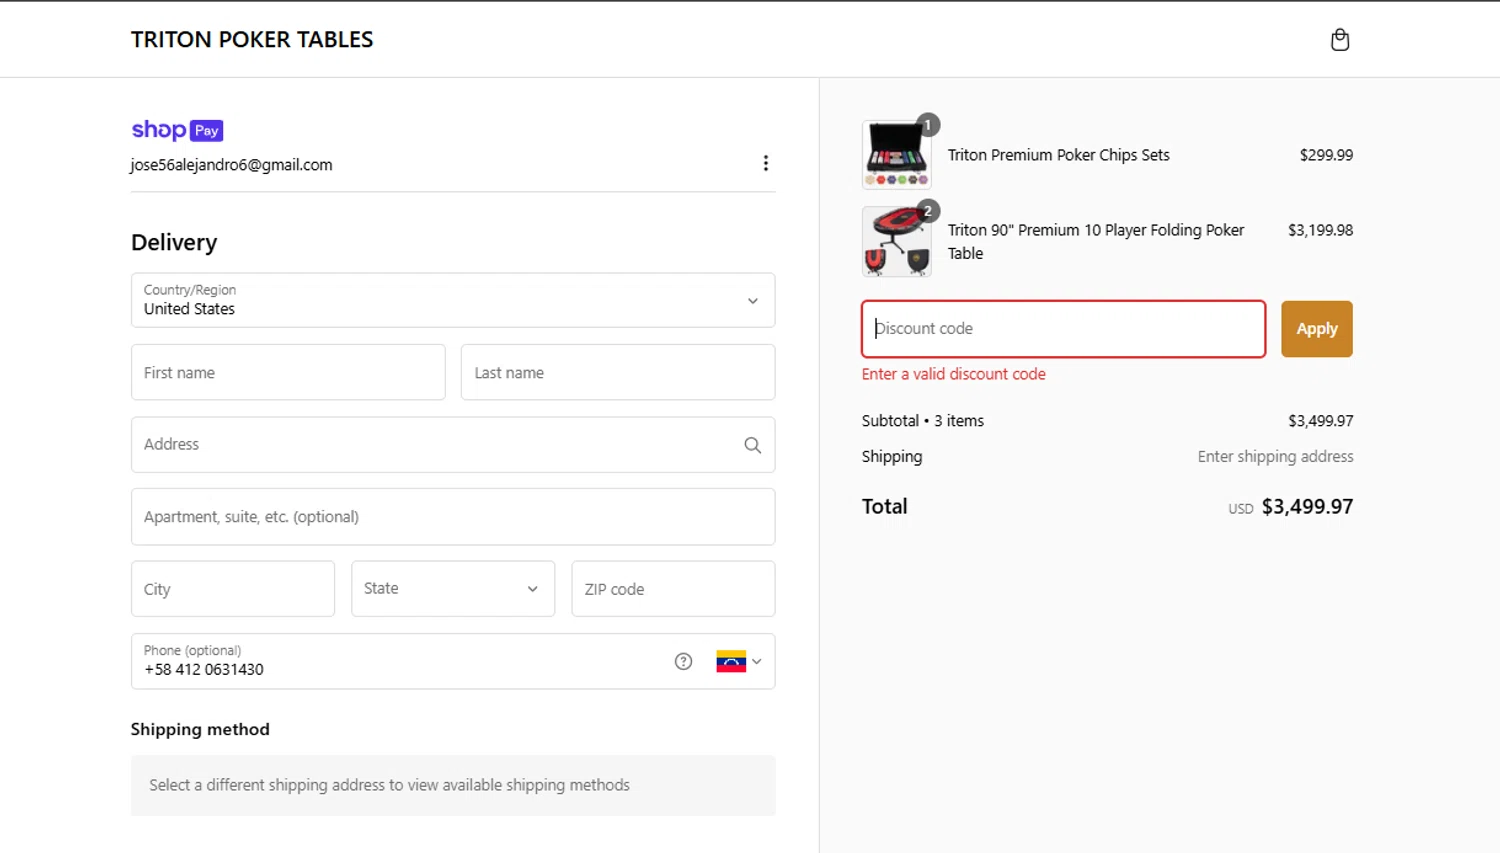Click the ZIP code field
Viewport: 1500px width, 853px height.
point(673,589)
